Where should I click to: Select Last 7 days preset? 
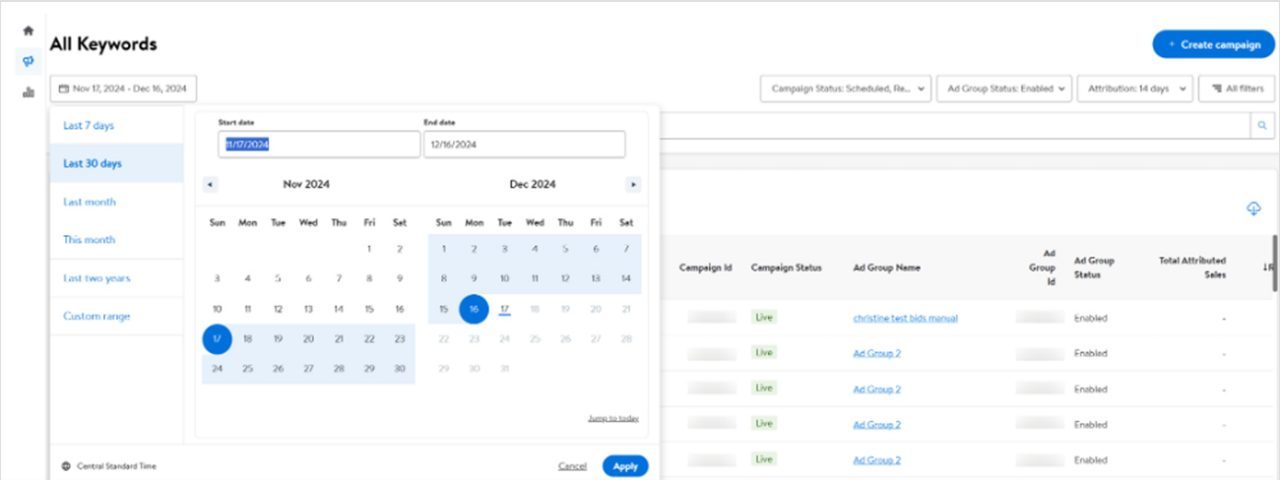click(x=116, y=125)
